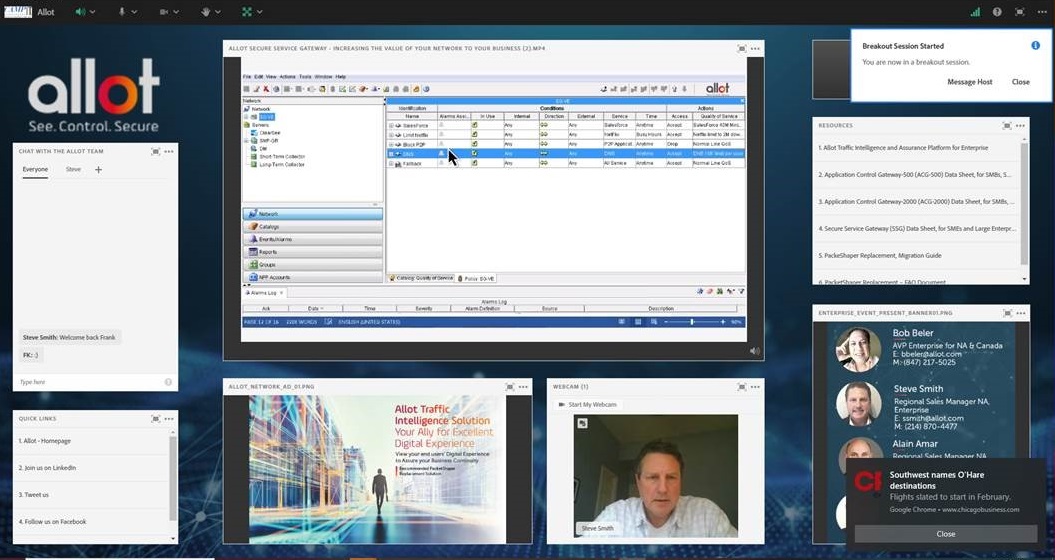Click the info icon on breakout notification
Image resolution: width=1055 pixels, height=560 pixels.
1035,46
